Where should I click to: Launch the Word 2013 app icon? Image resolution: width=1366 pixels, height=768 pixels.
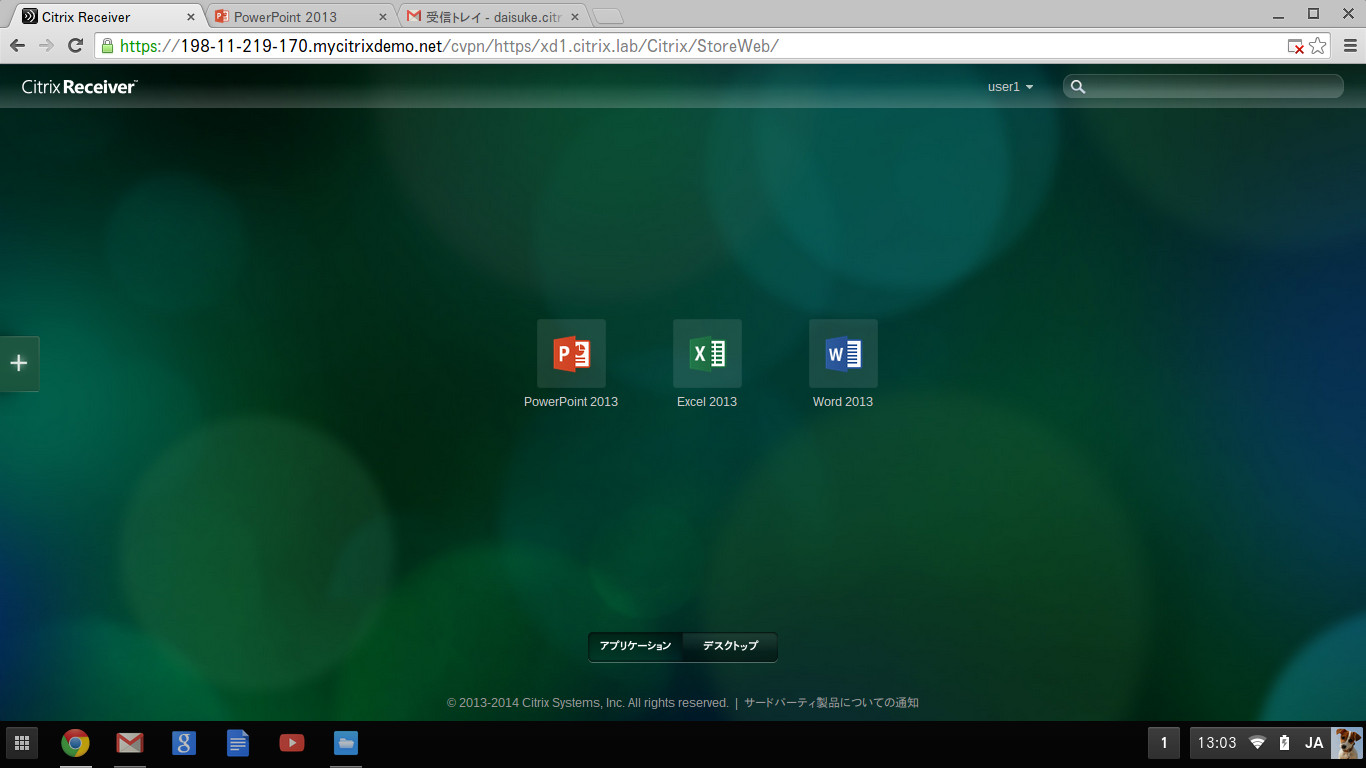pos(843,353)
